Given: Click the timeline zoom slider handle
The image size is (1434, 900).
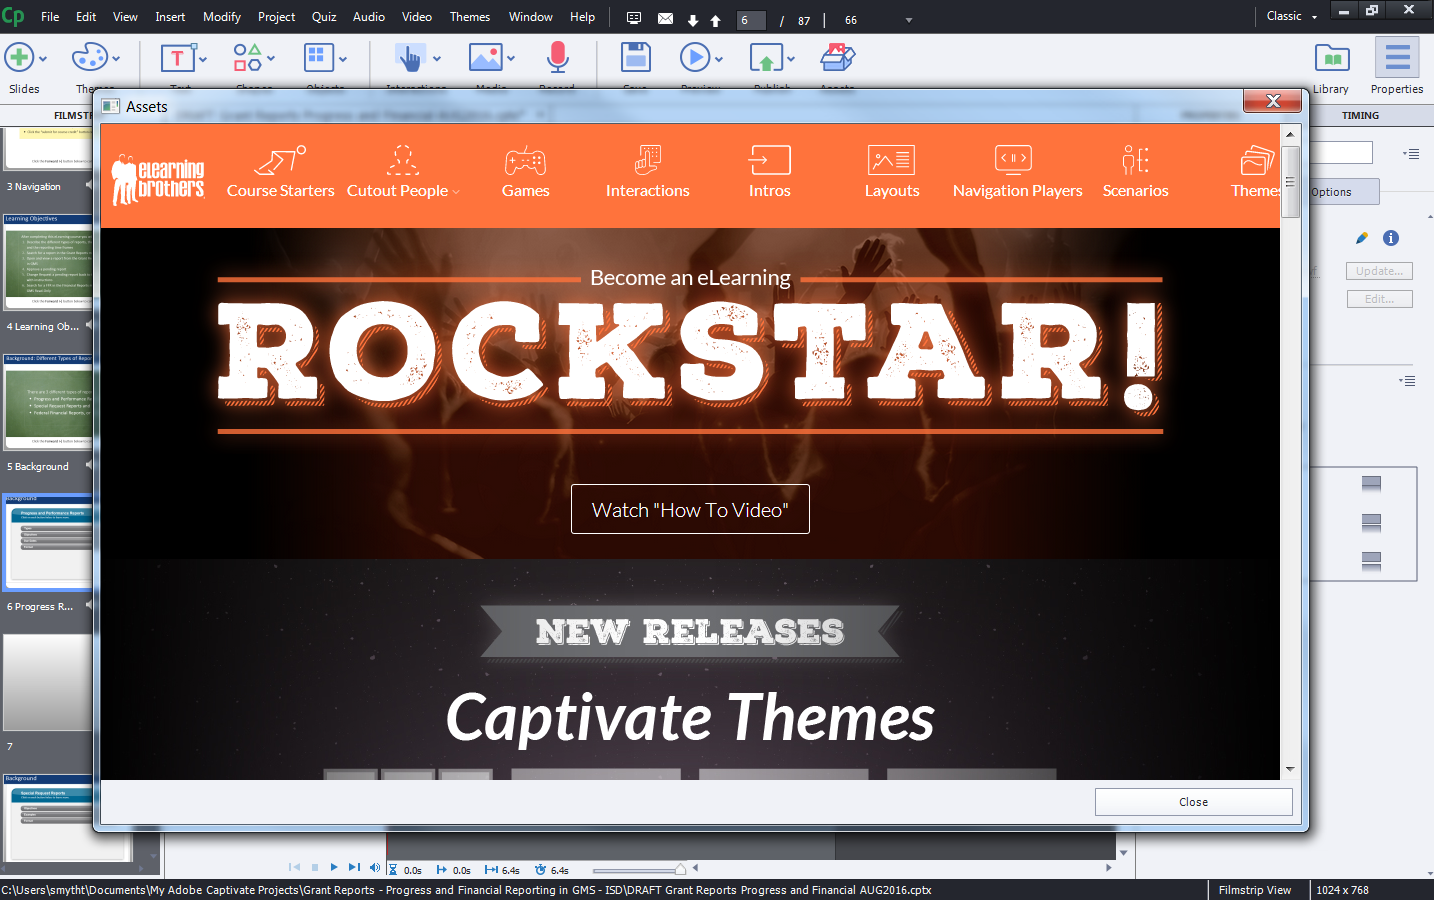Looking at the screenshot, I should [681, 869].
